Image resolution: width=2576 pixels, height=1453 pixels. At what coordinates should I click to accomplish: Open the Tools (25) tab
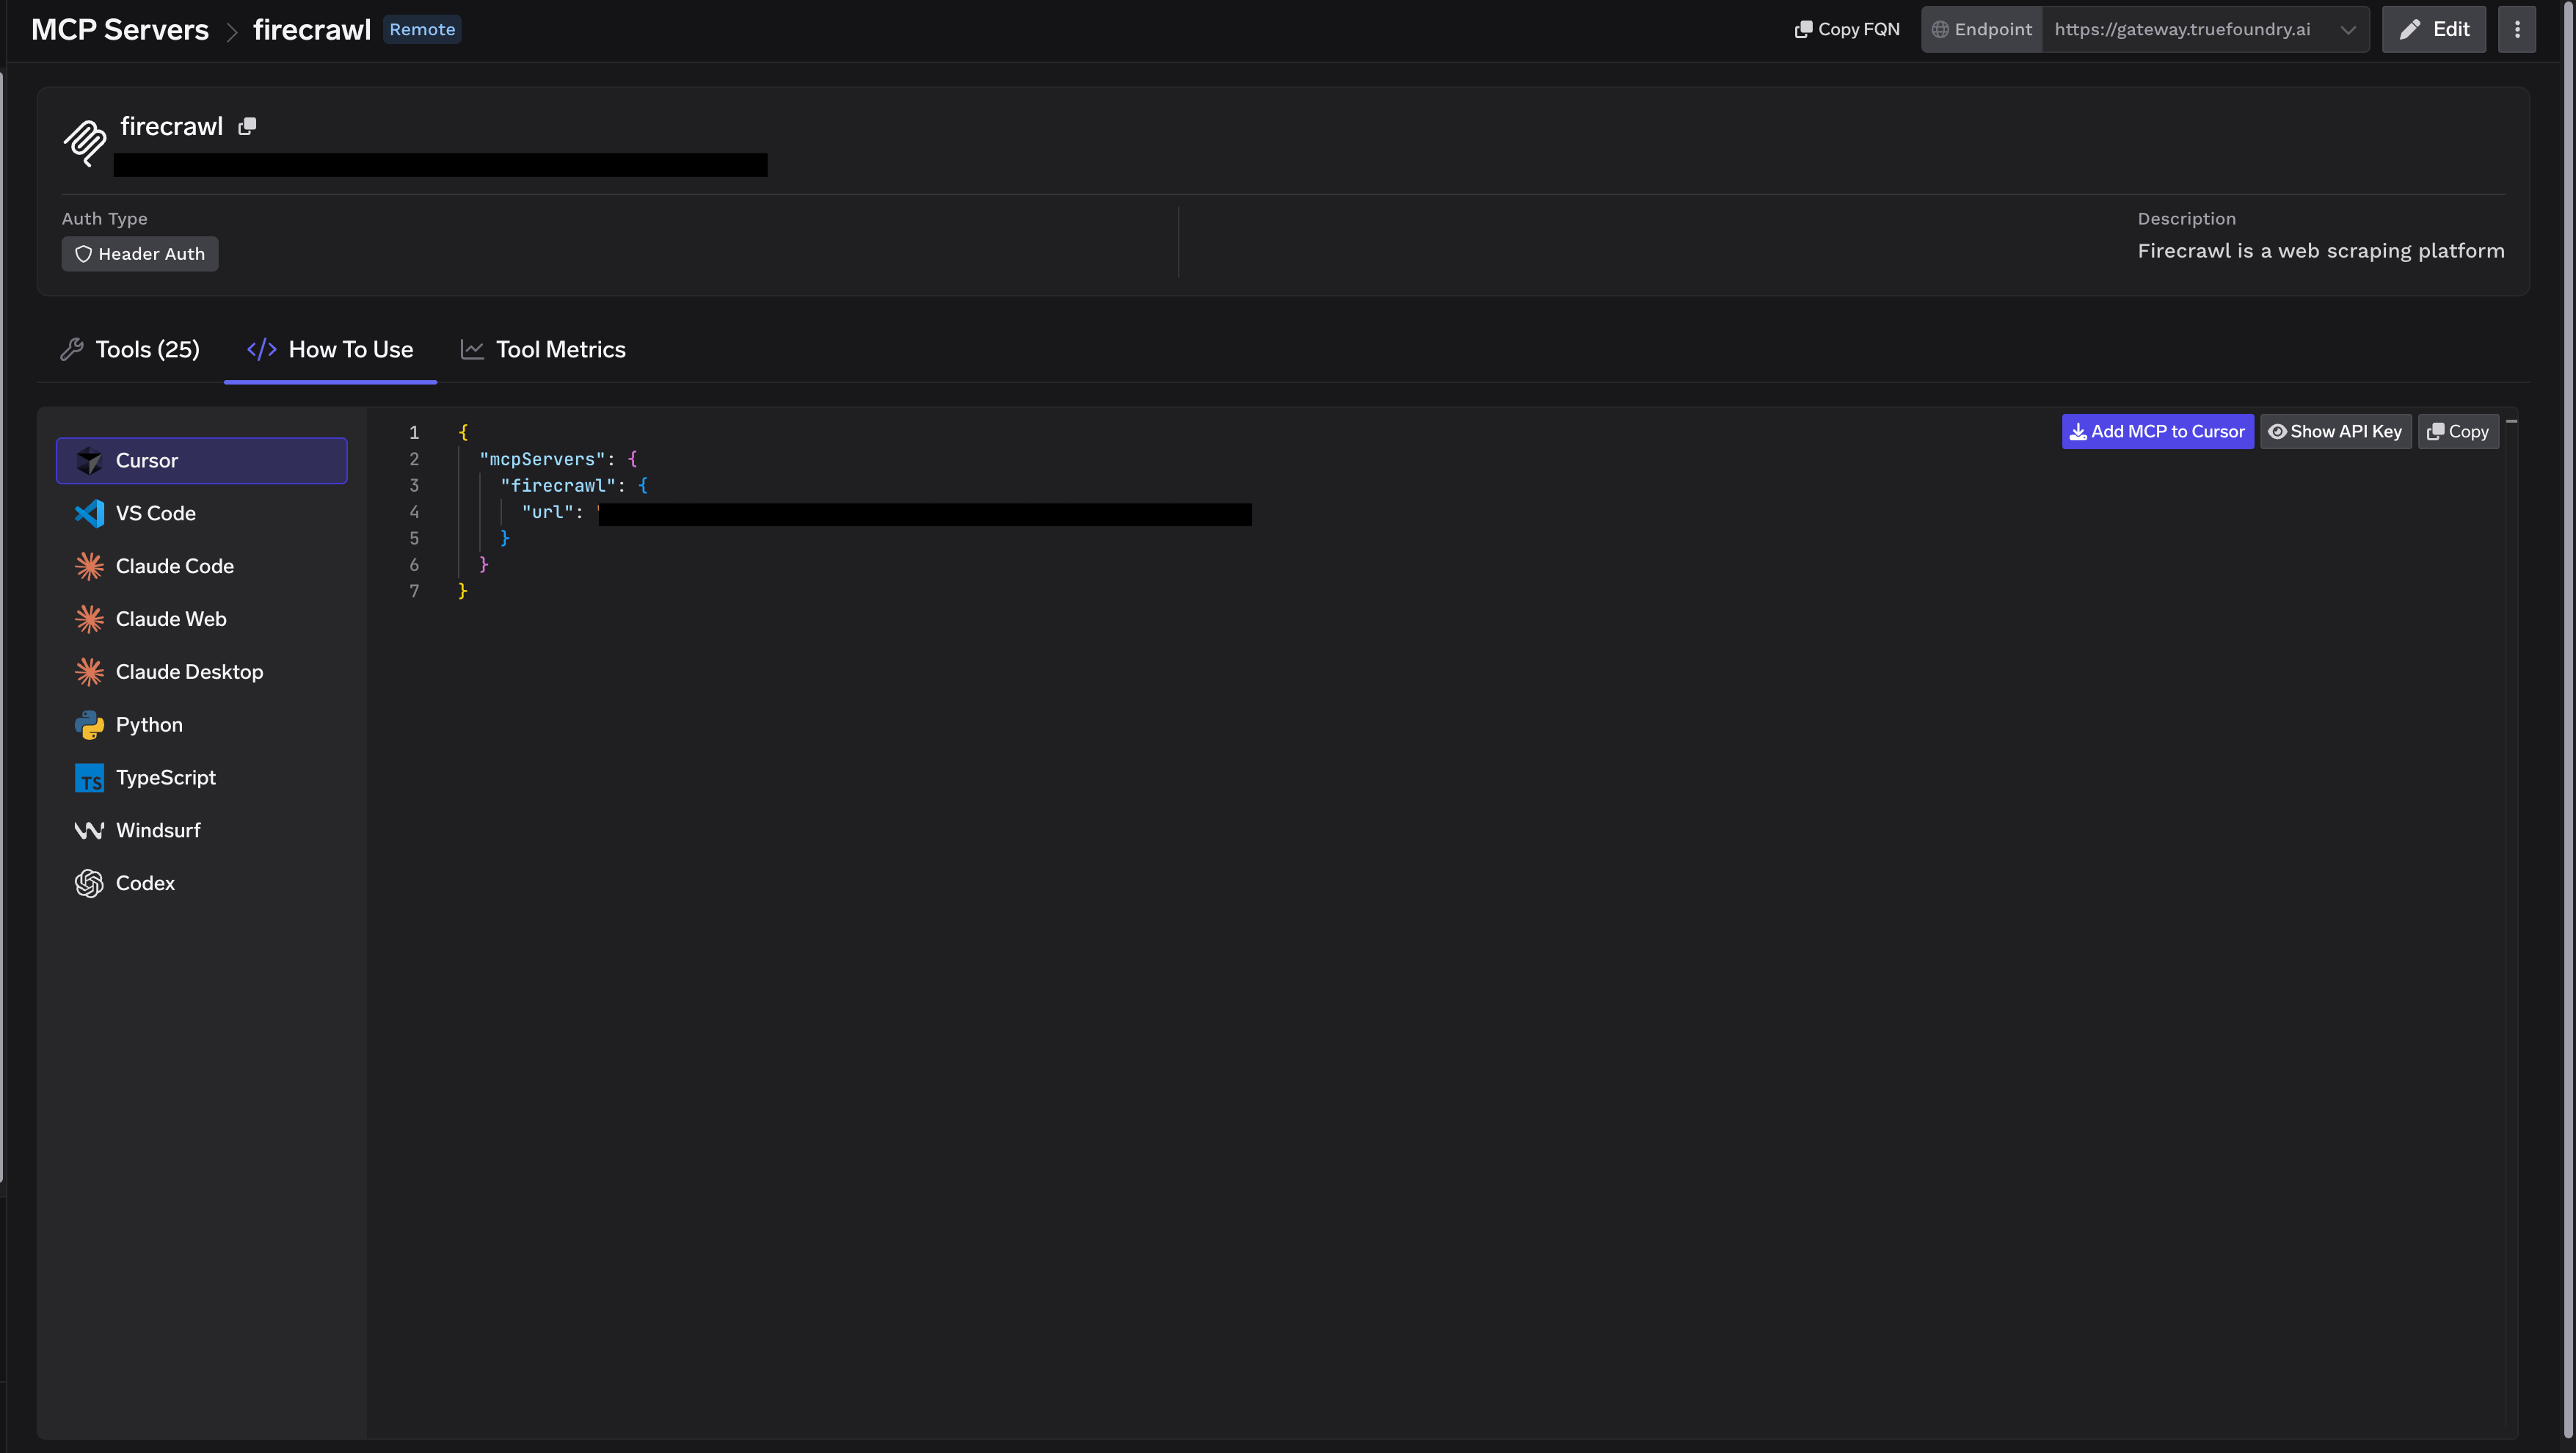130,349
